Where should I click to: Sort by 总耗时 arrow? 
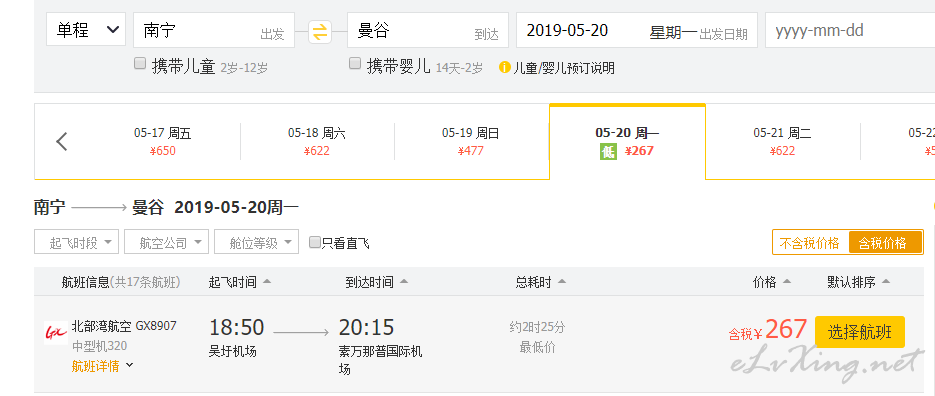click(562, 281)
